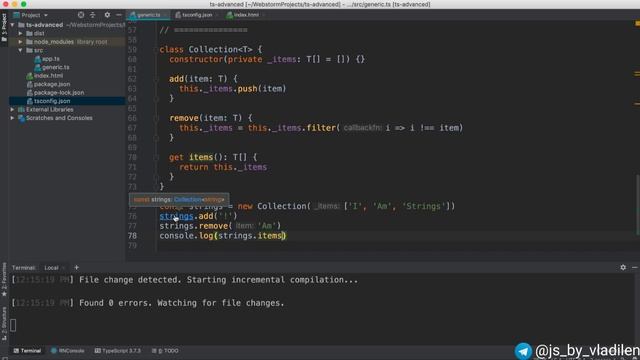Open the Local terminal tab
Screen dimensions: 640x360
(51, 268)
